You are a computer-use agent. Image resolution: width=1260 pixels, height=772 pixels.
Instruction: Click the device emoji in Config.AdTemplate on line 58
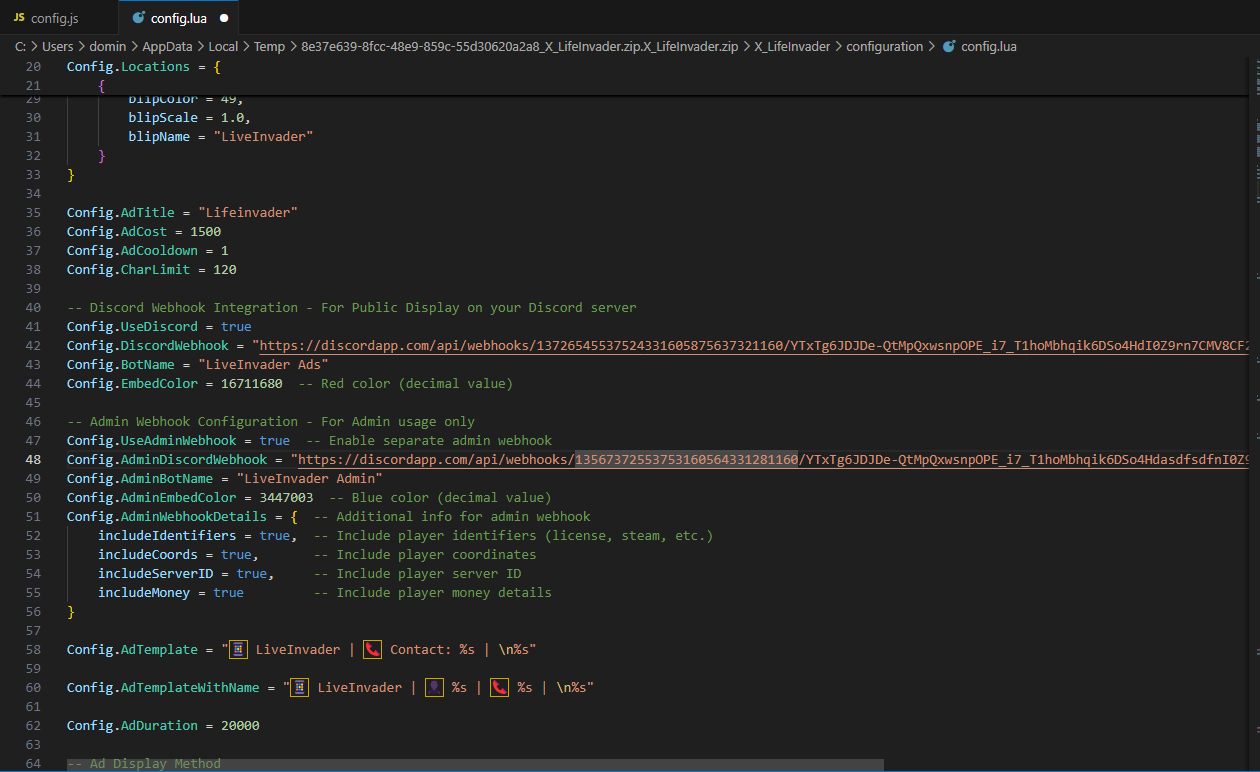pyautogui.click(x=238, y=650)
